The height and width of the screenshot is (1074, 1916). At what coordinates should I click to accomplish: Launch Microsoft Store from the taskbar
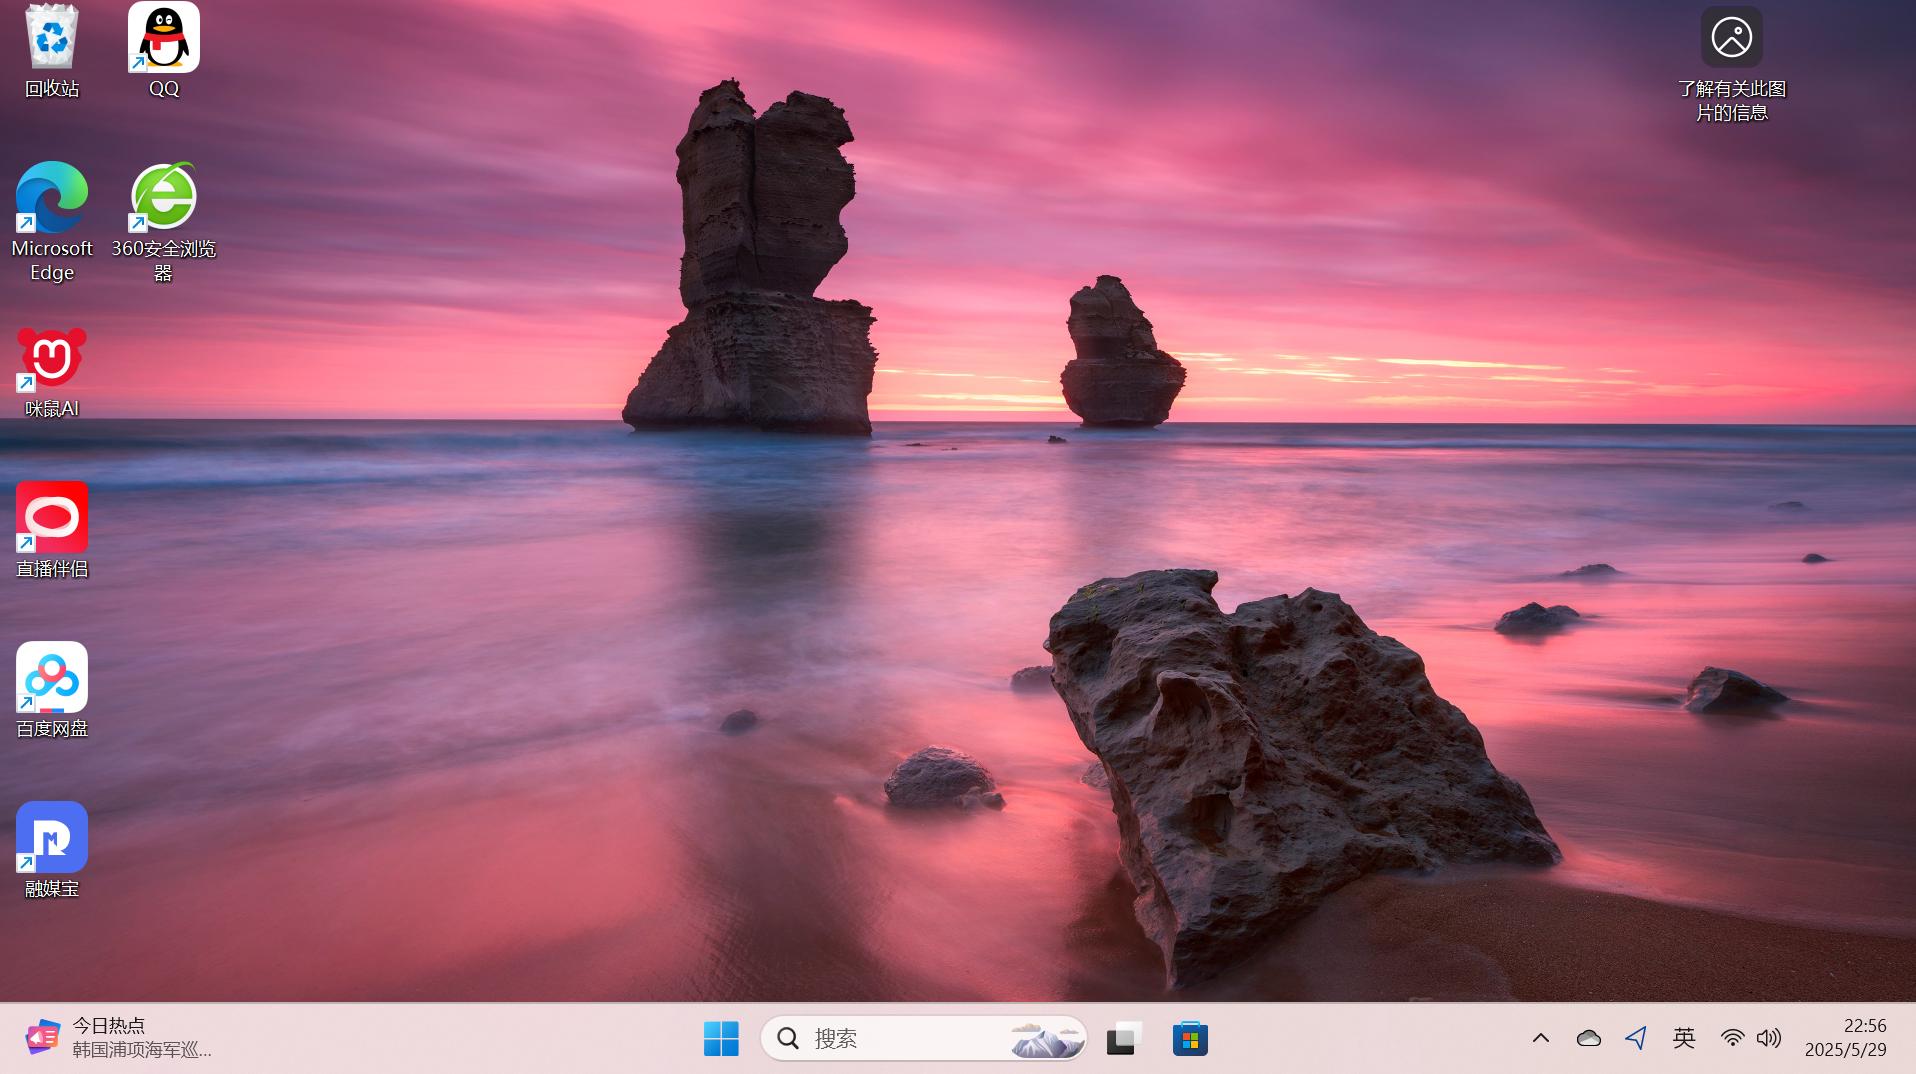tap(1190, 1039)
